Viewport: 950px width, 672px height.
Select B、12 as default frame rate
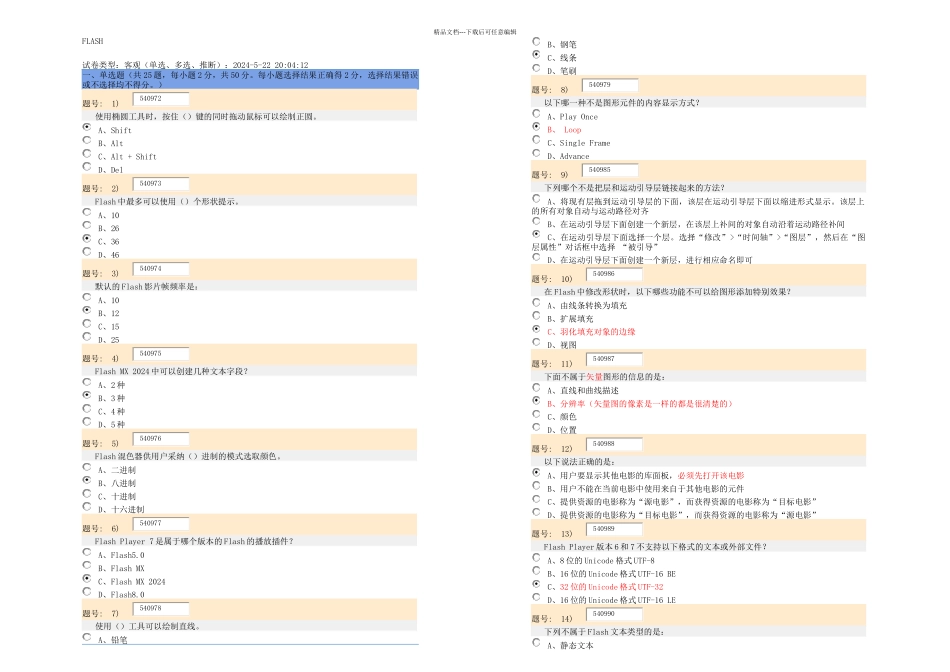point(87,310)
